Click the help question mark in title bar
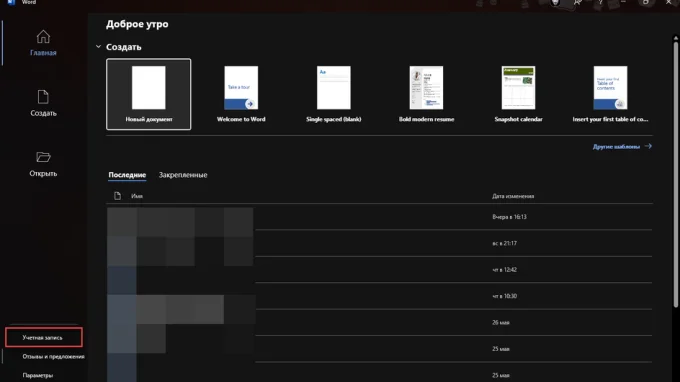 click(x=600, y=3)
